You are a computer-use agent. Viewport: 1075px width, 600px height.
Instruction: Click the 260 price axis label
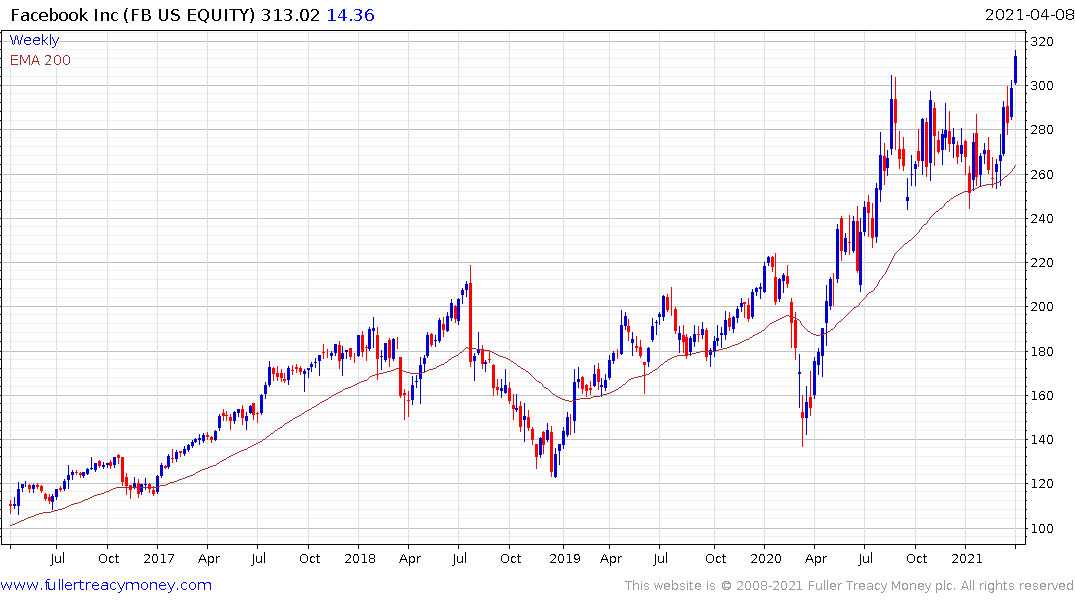coord(1042,174)
